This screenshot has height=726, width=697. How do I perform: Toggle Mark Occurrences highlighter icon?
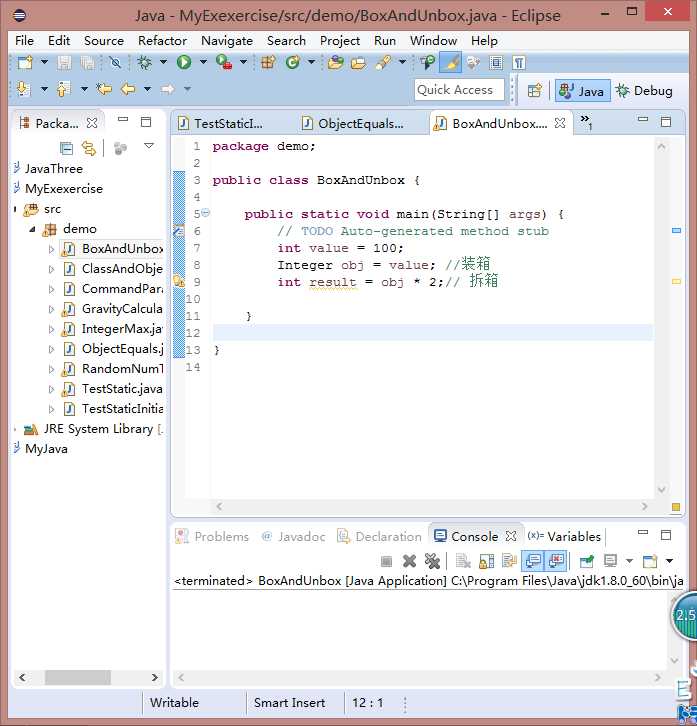coord(450,62)
